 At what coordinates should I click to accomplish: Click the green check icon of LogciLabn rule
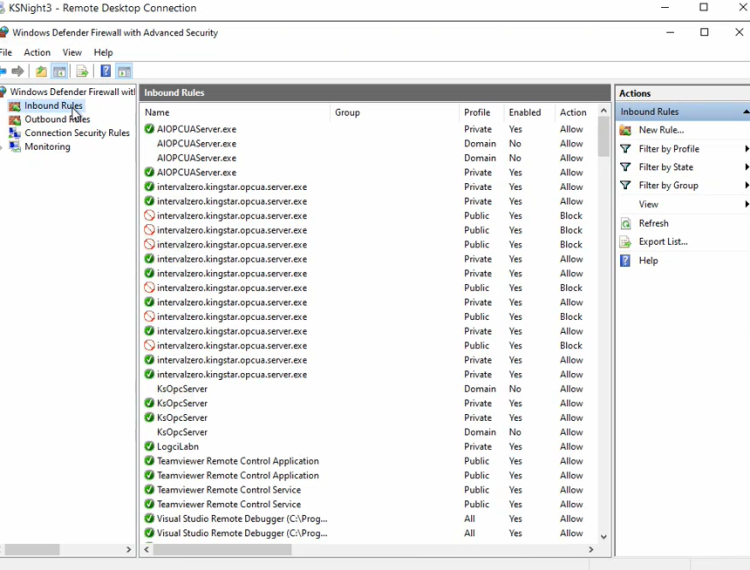149,447
